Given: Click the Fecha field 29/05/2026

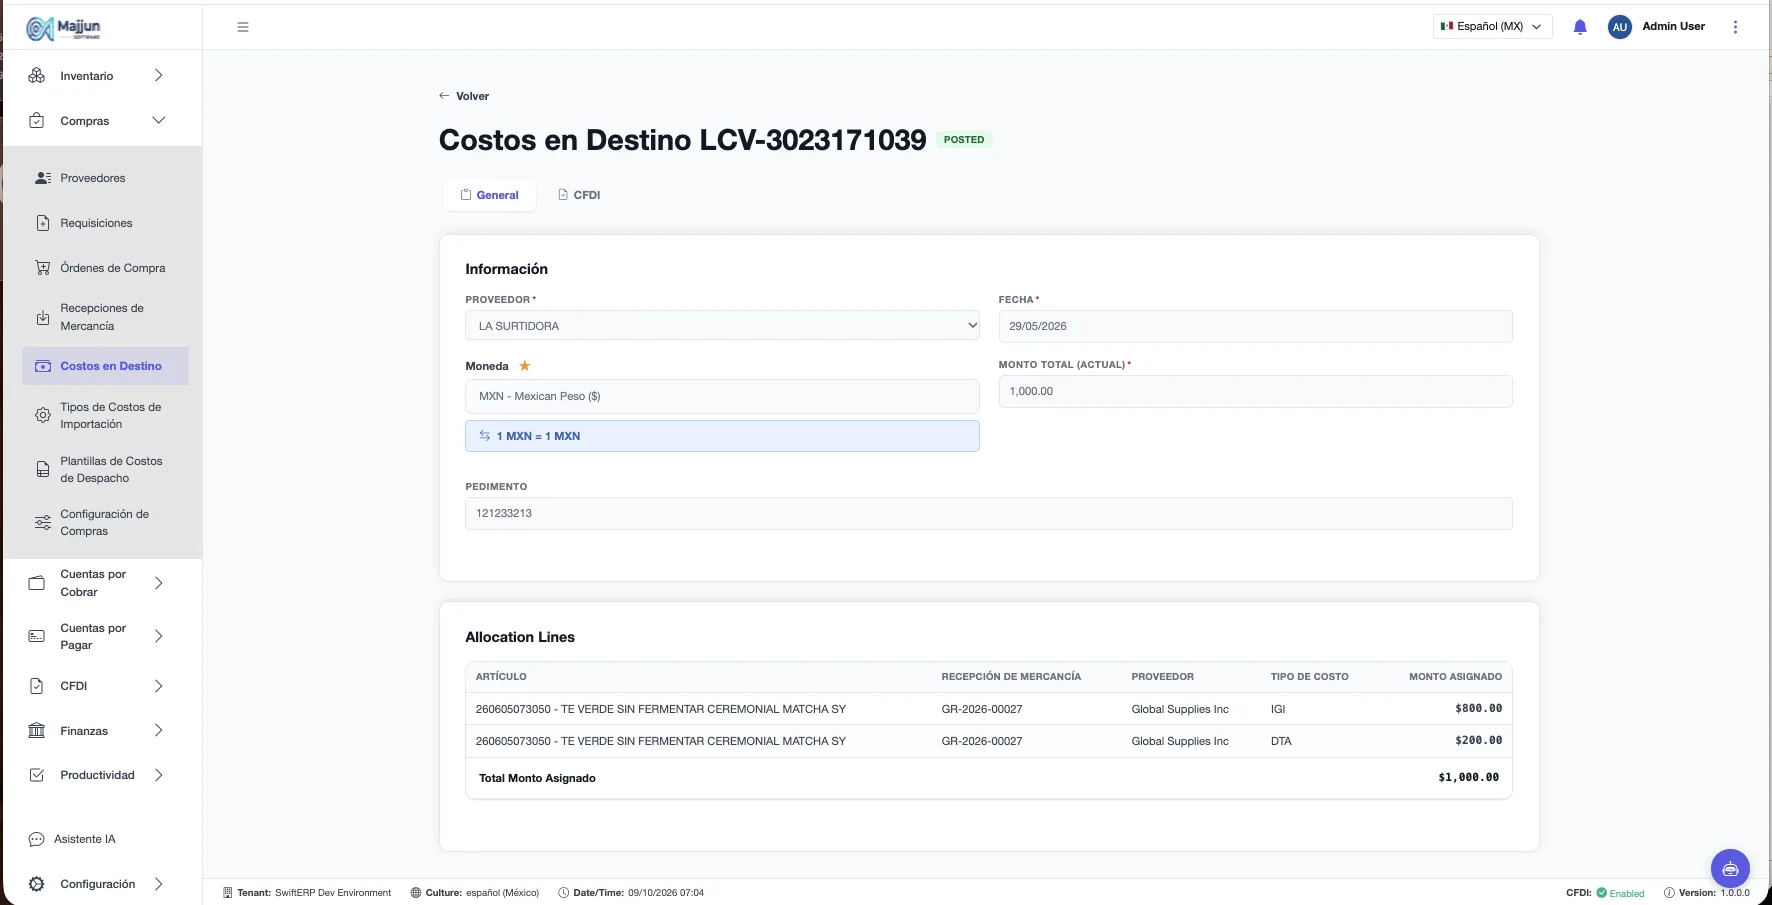Looking at the screenshot, I should point(1255,326).
